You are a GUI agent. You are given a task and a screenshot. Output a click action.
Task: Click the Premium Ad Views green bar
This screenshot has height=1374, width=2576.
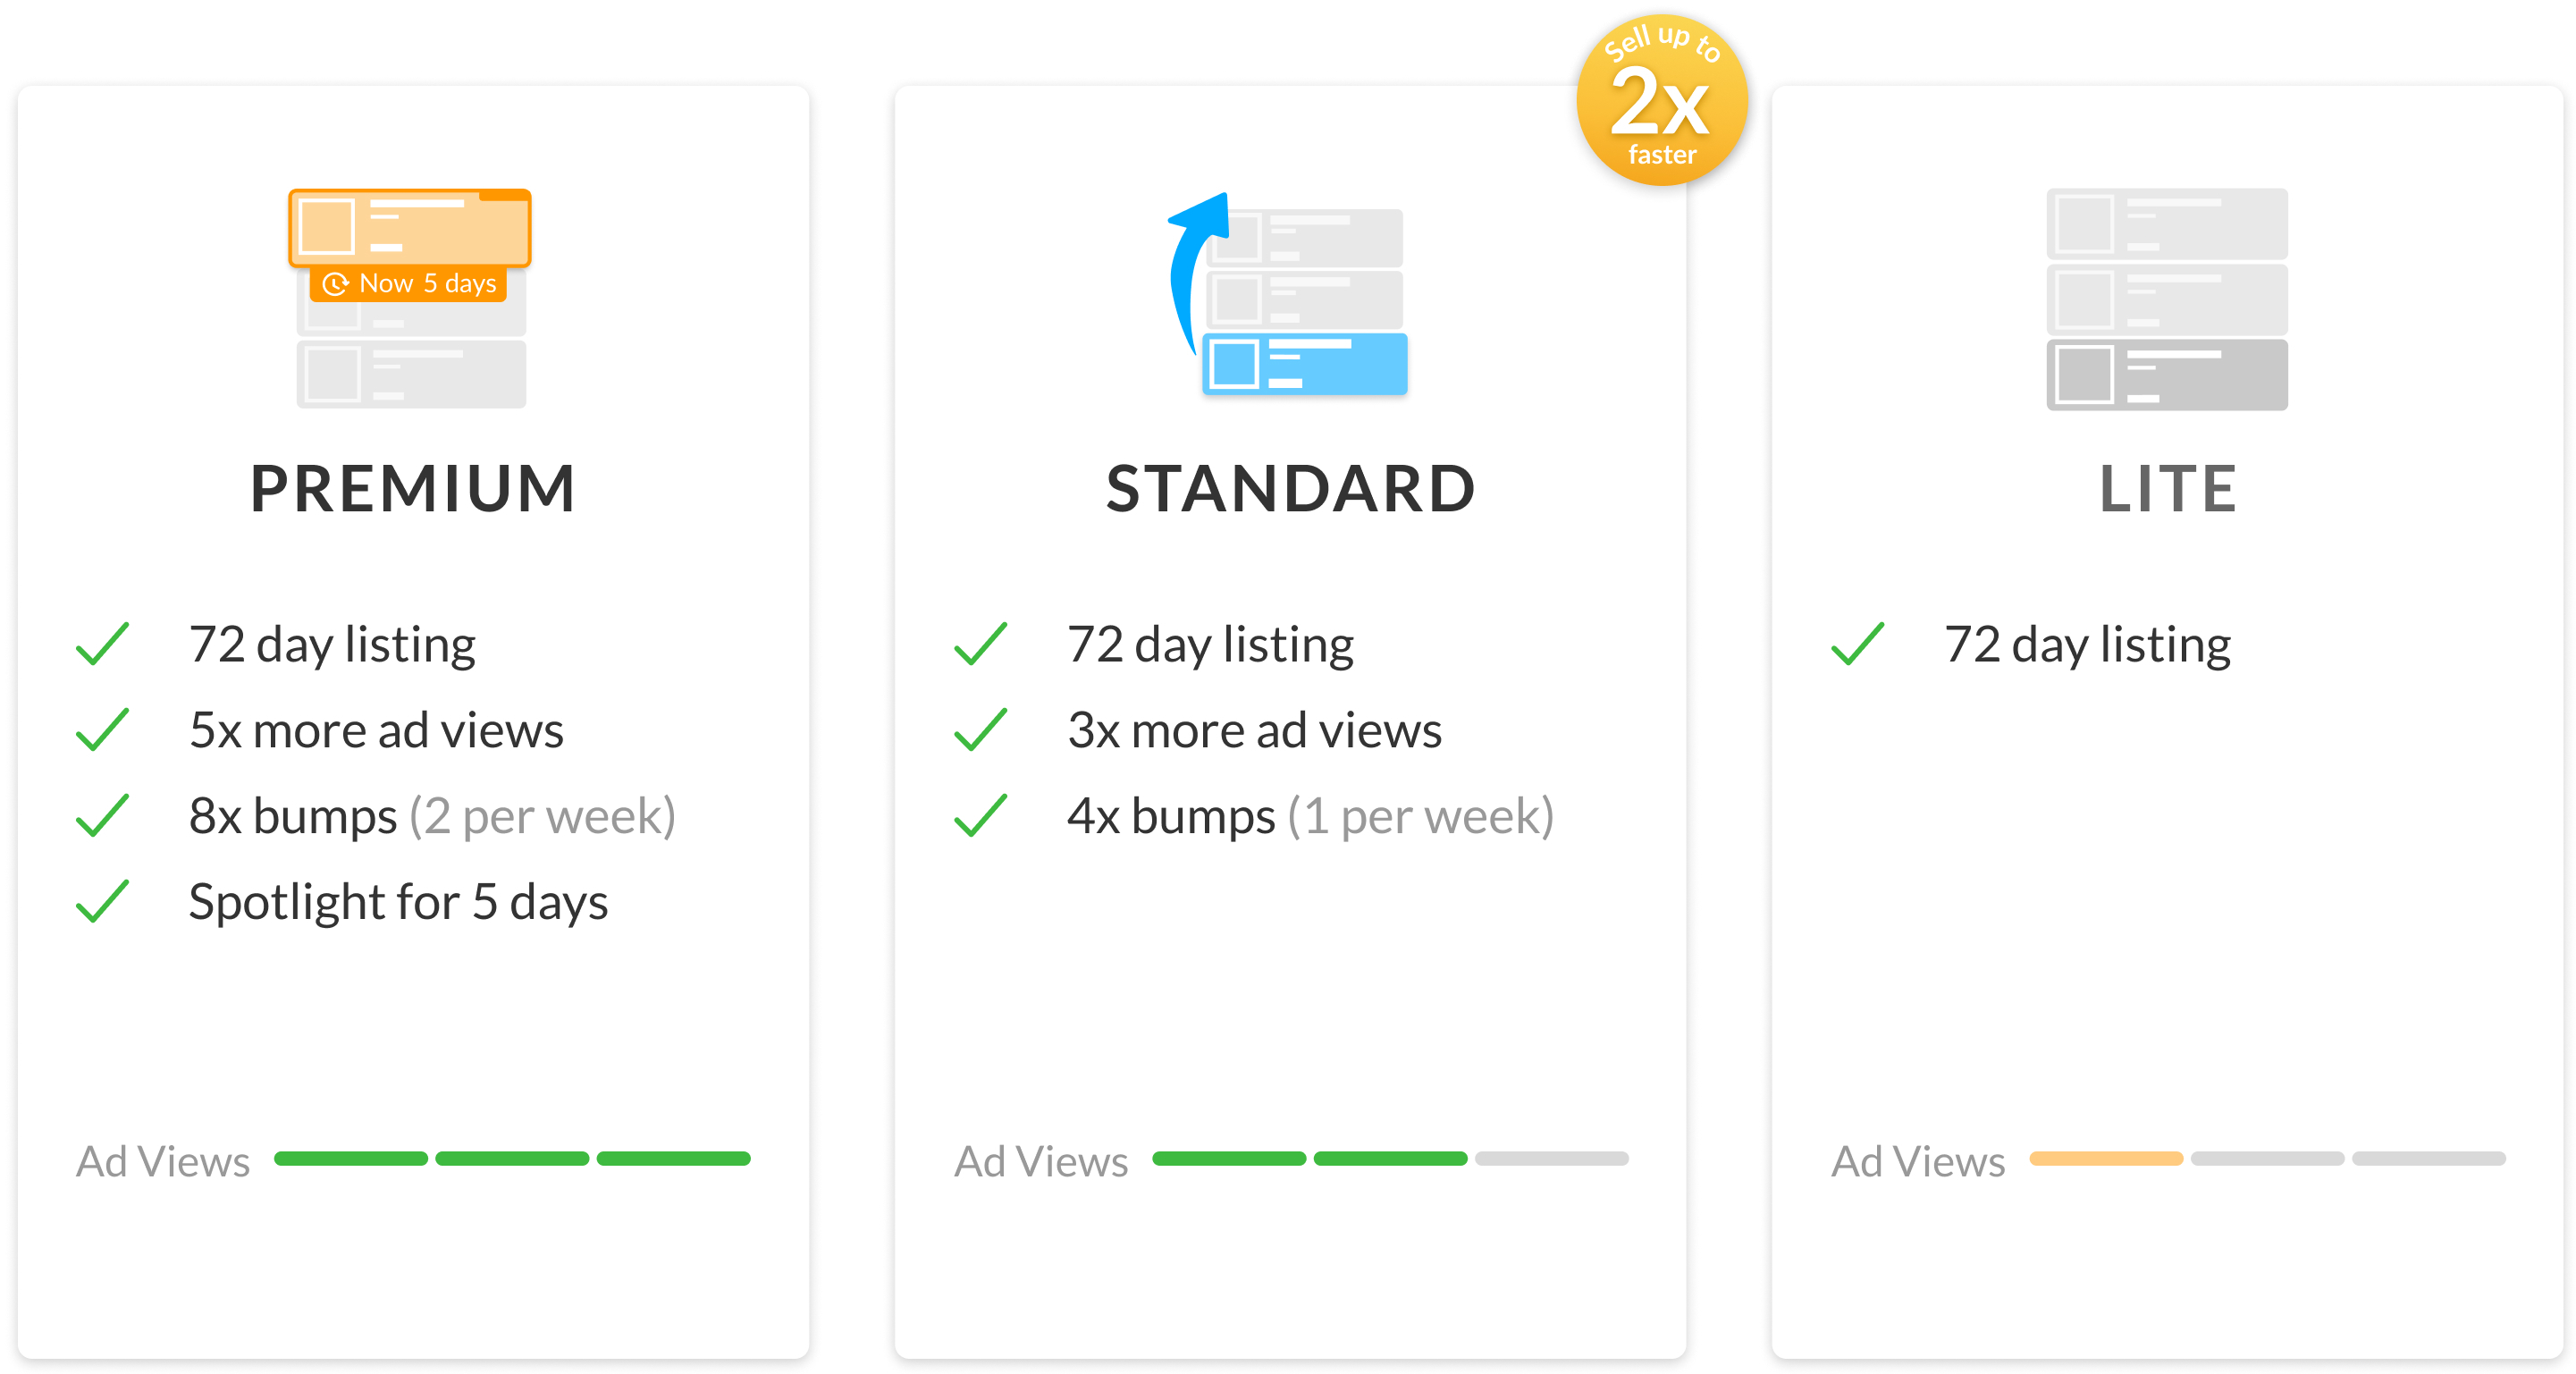(x=512, y=1158)
